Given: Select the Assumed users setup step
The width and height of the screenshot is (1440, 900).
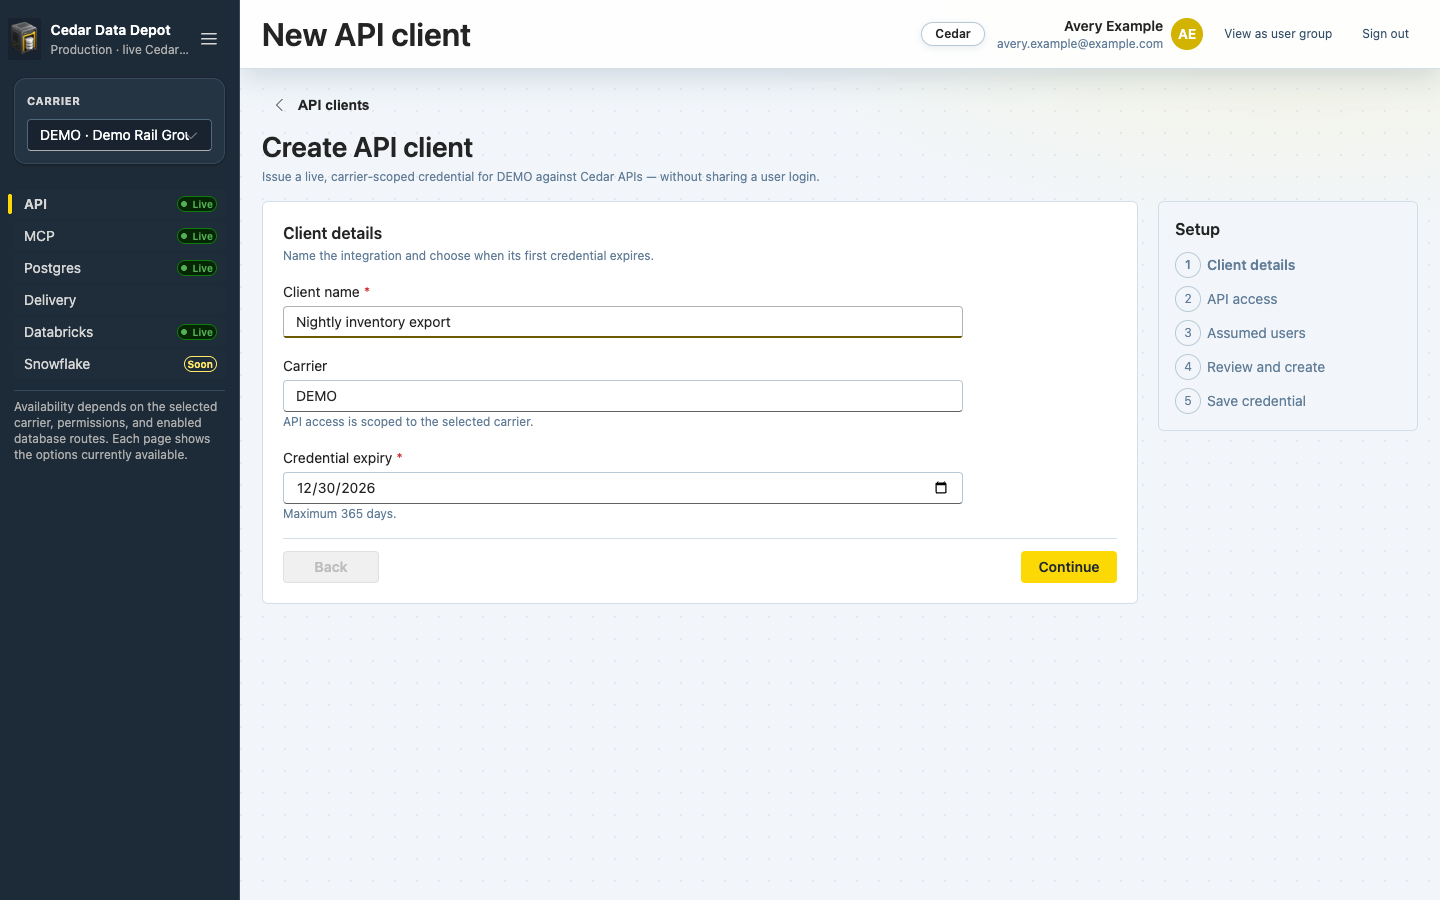Looking at the screenshot, I should coord(1256,333).
